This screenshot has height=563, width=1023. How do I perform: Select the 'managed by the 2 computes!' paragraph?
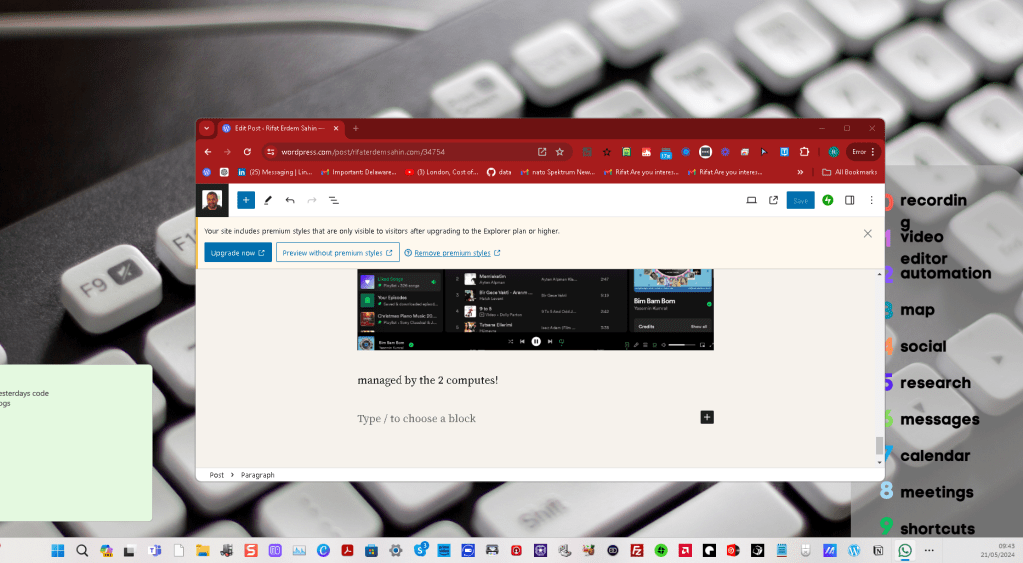point(427,380)
